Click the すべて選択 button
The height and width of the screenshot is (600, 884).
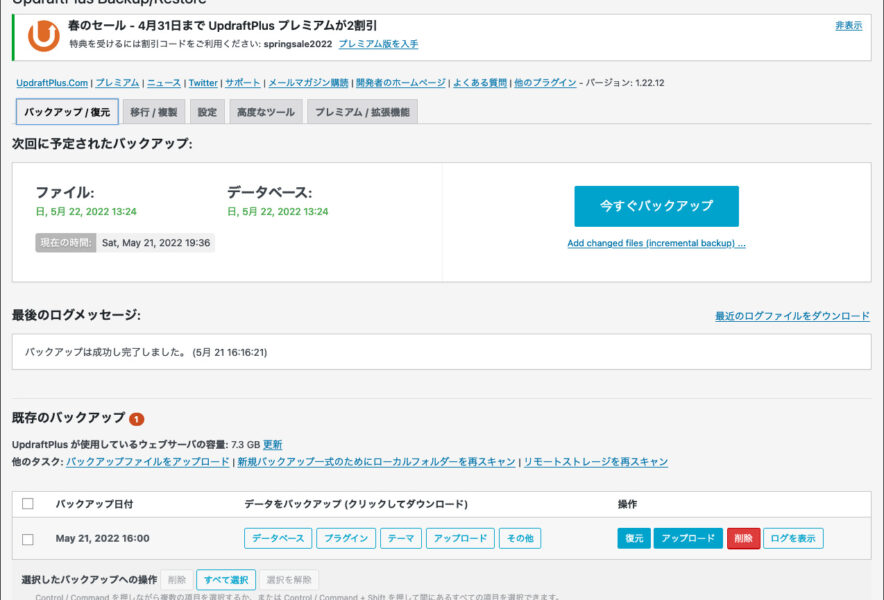point(226,580)
